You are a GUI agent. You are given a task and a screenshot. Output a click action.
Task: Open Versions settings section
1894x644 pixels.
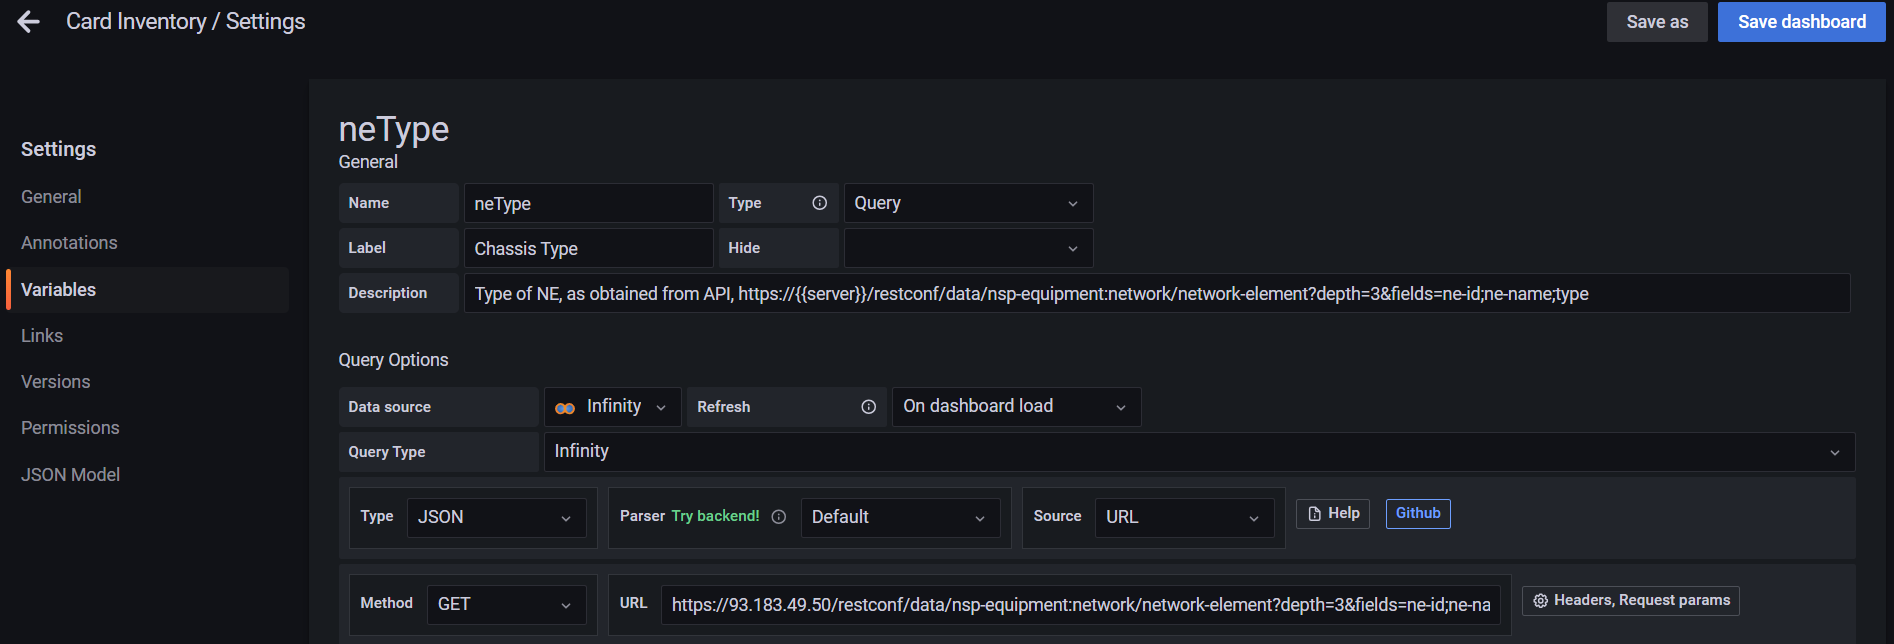(x=56, y=382)
